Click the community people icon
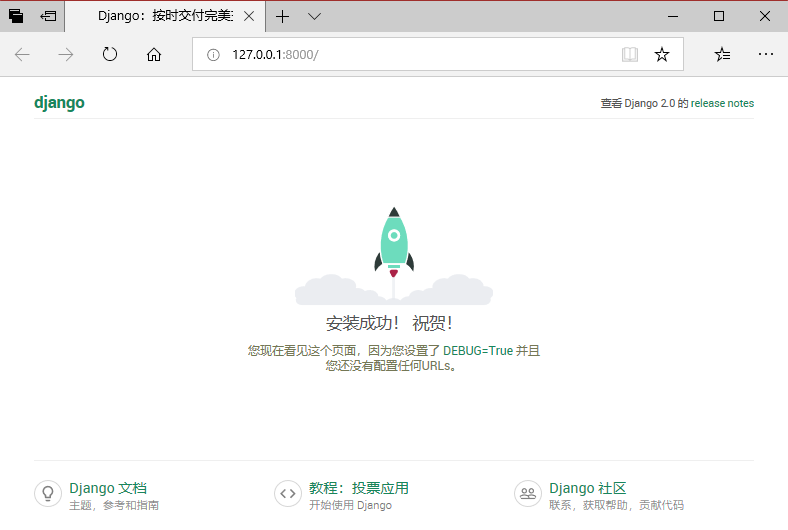788x530 pixels. point(528,493)
